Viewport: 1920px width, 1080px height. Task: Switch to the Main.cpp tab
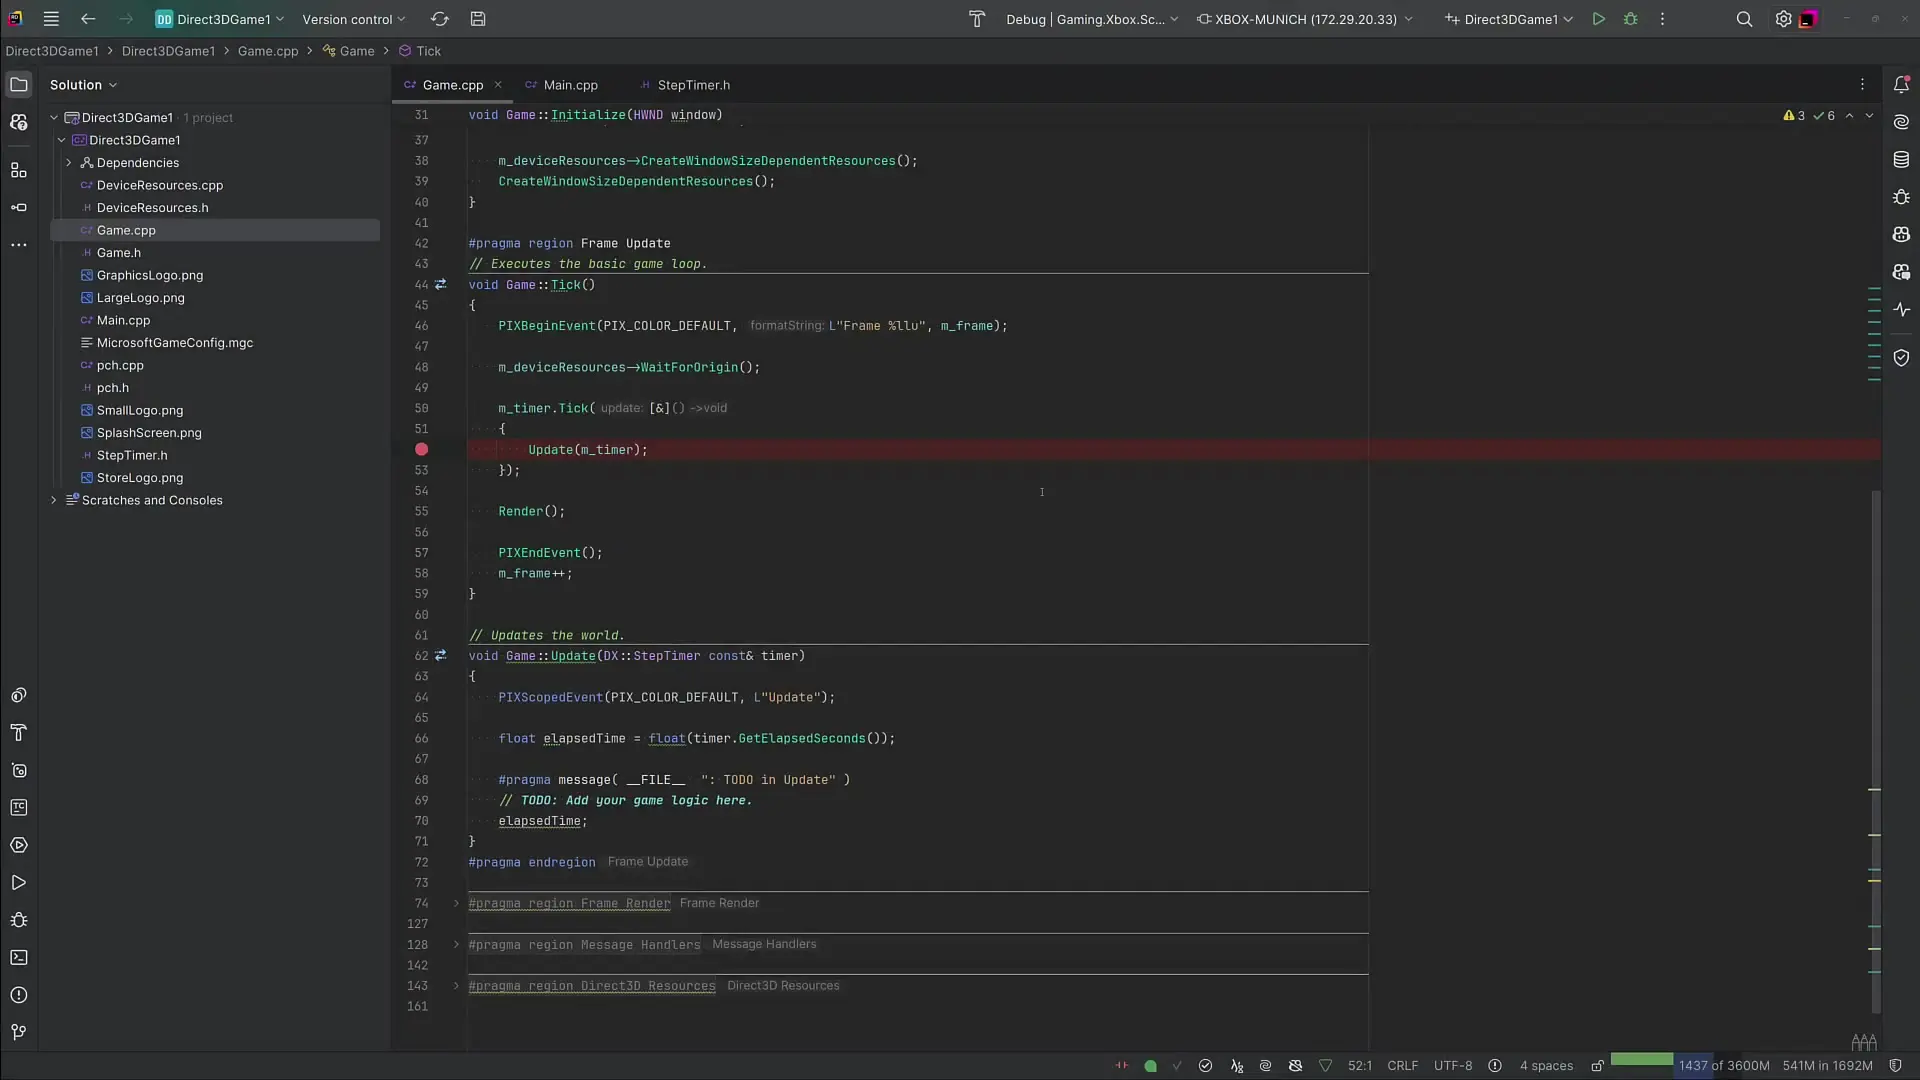tap(561, 85)
